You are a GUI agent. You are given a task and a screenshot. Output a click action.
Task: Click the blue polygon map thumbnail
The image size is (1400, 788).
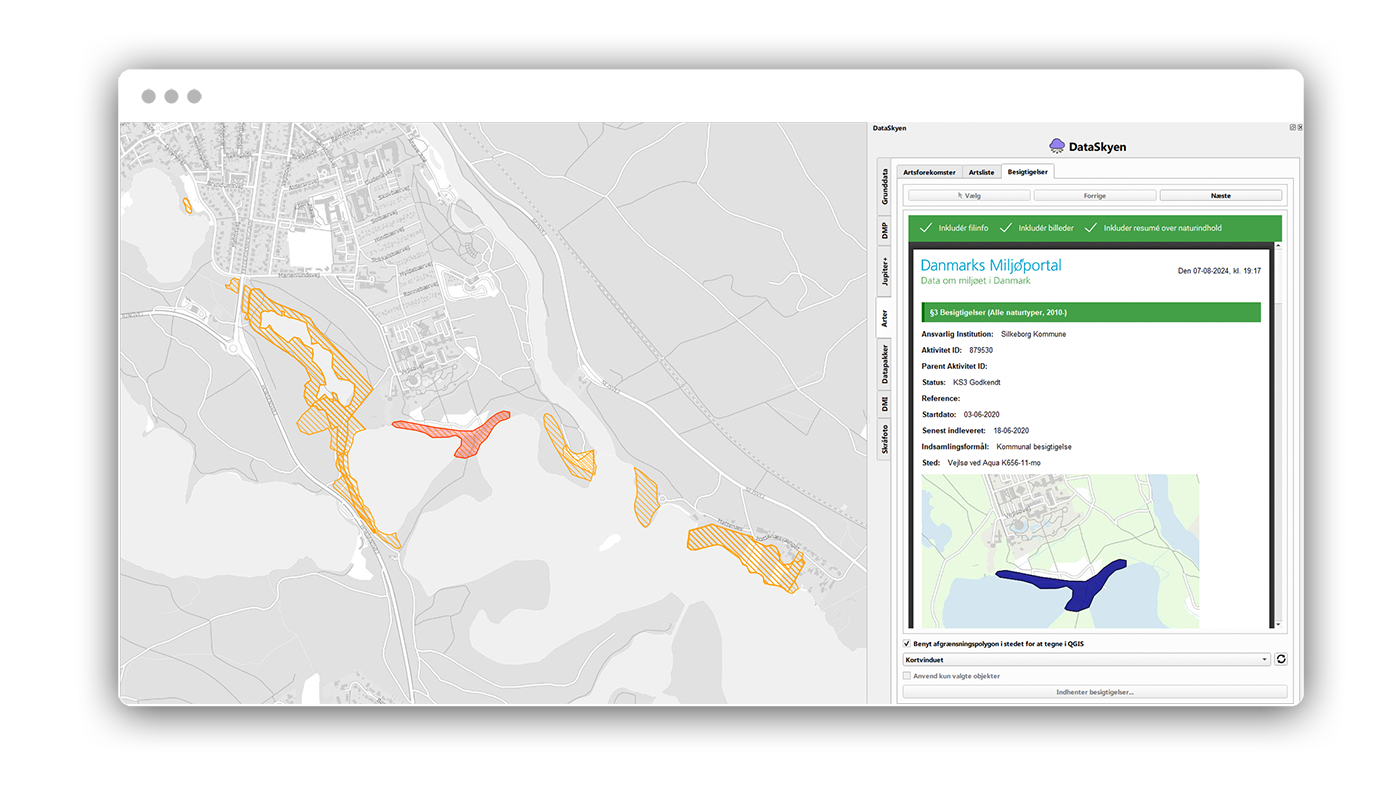pyautogui.click(x=1061, y=551)
